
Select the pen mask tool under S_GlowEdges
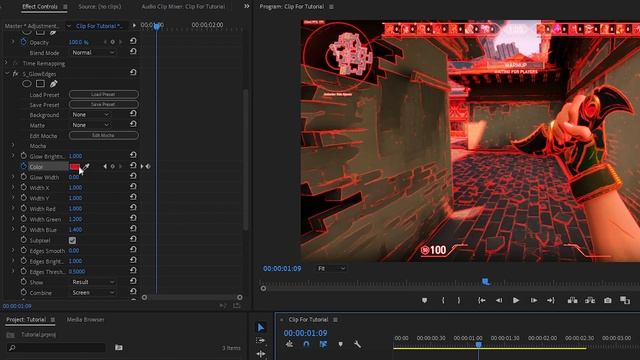(x=53, y=84)
